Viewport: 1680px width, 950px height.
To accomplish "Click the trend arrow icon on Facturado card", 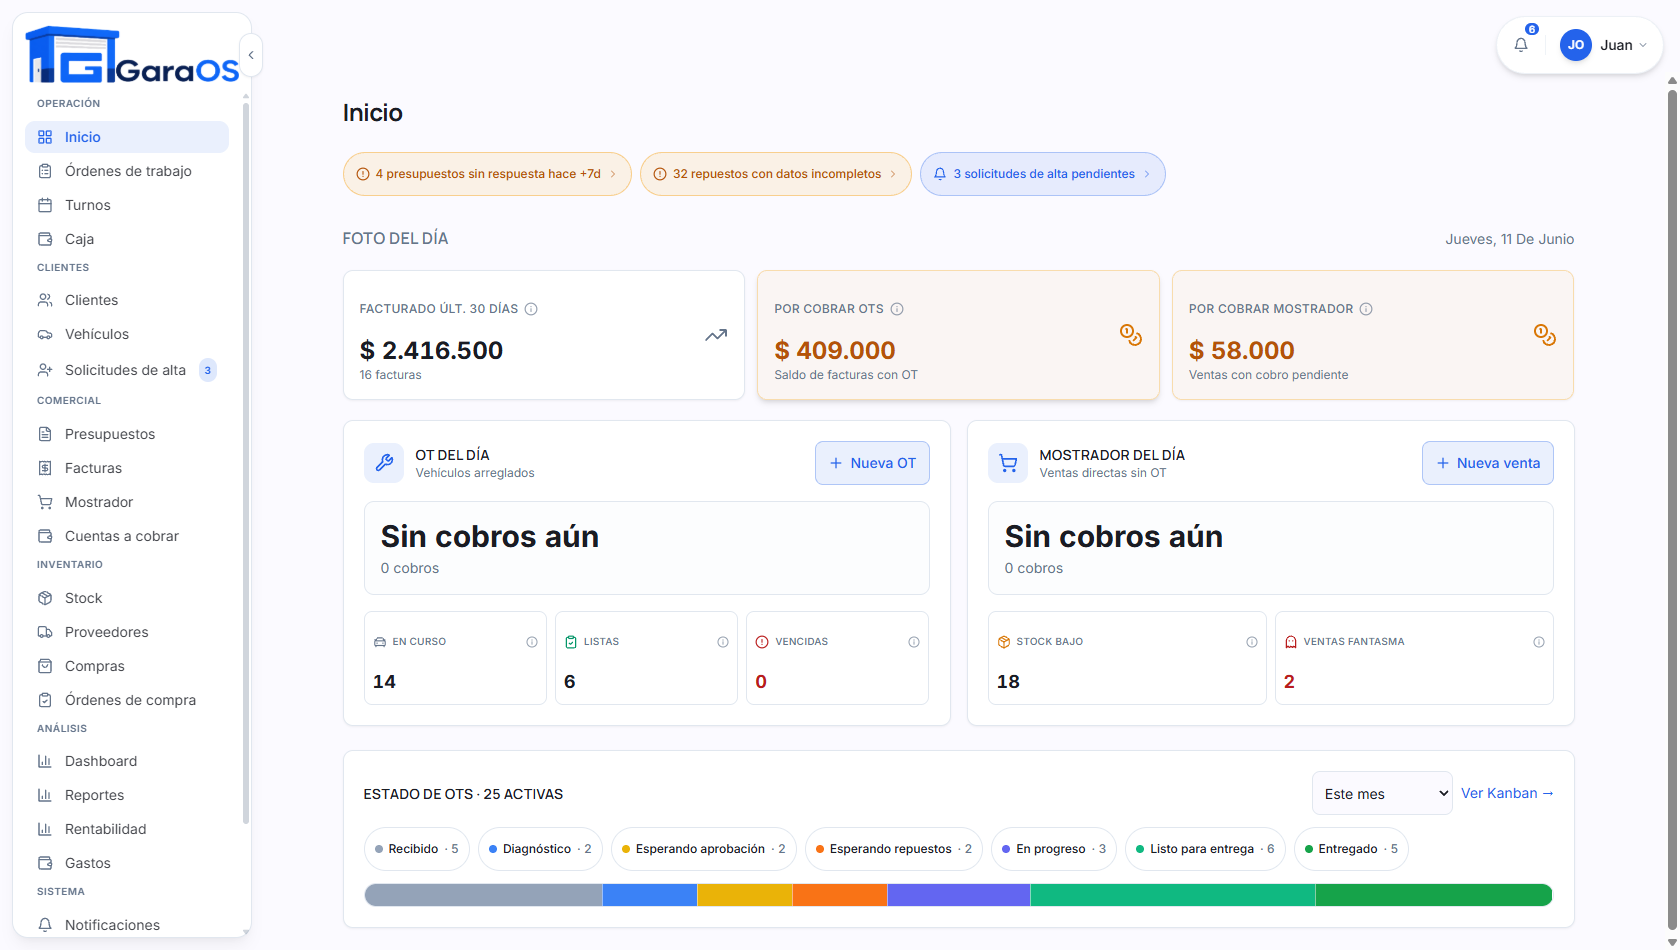I will tap(716, 335).
